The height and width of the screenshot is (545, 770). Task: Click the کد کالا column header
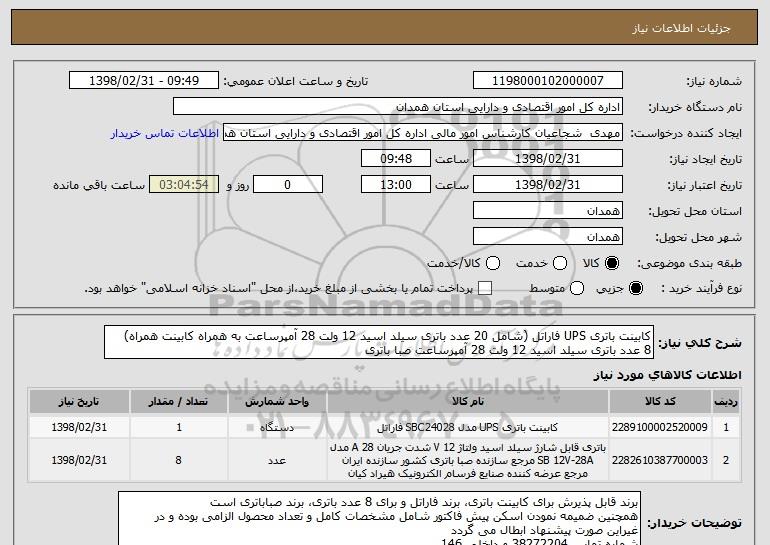(x=660, y=402)
